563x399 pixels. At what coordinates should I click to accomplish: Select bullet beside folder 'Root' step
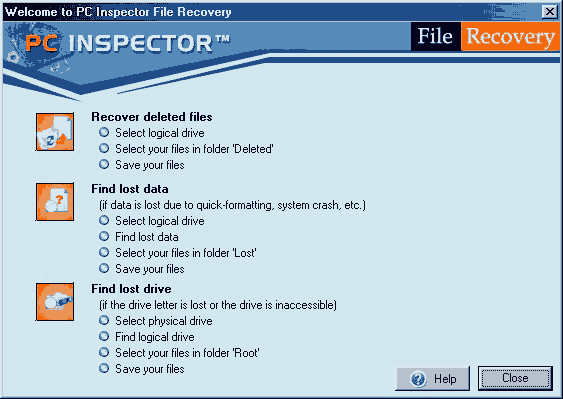pyautogui.click(x=104, y=352)
